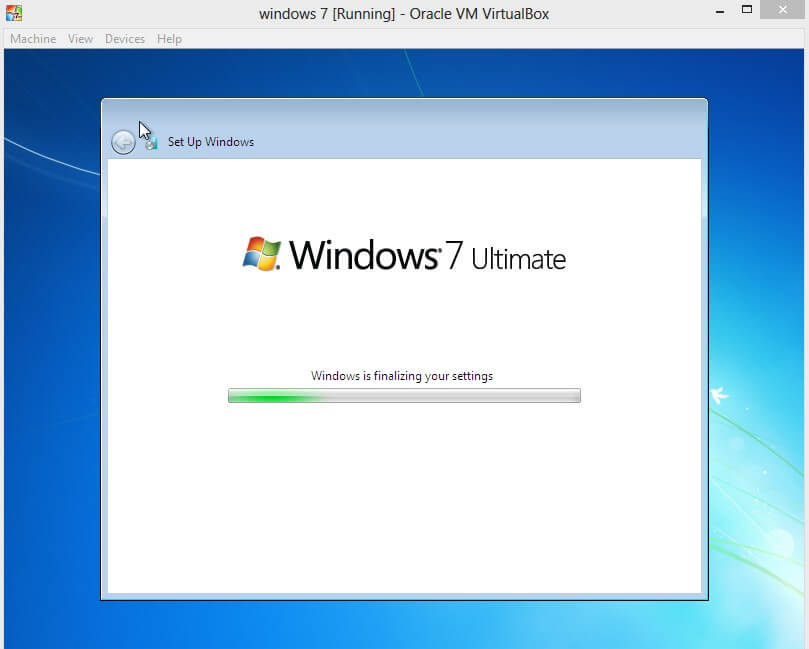Close the VirtualBox window
The height and width of the screenshot is (649, 809).
[x=783, y=10]
